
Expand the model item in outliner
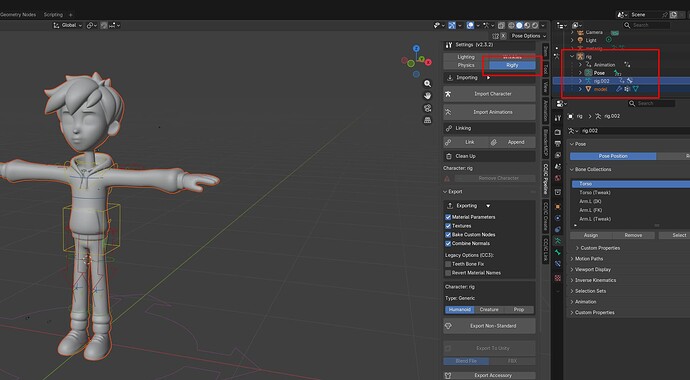click(580, 89)
